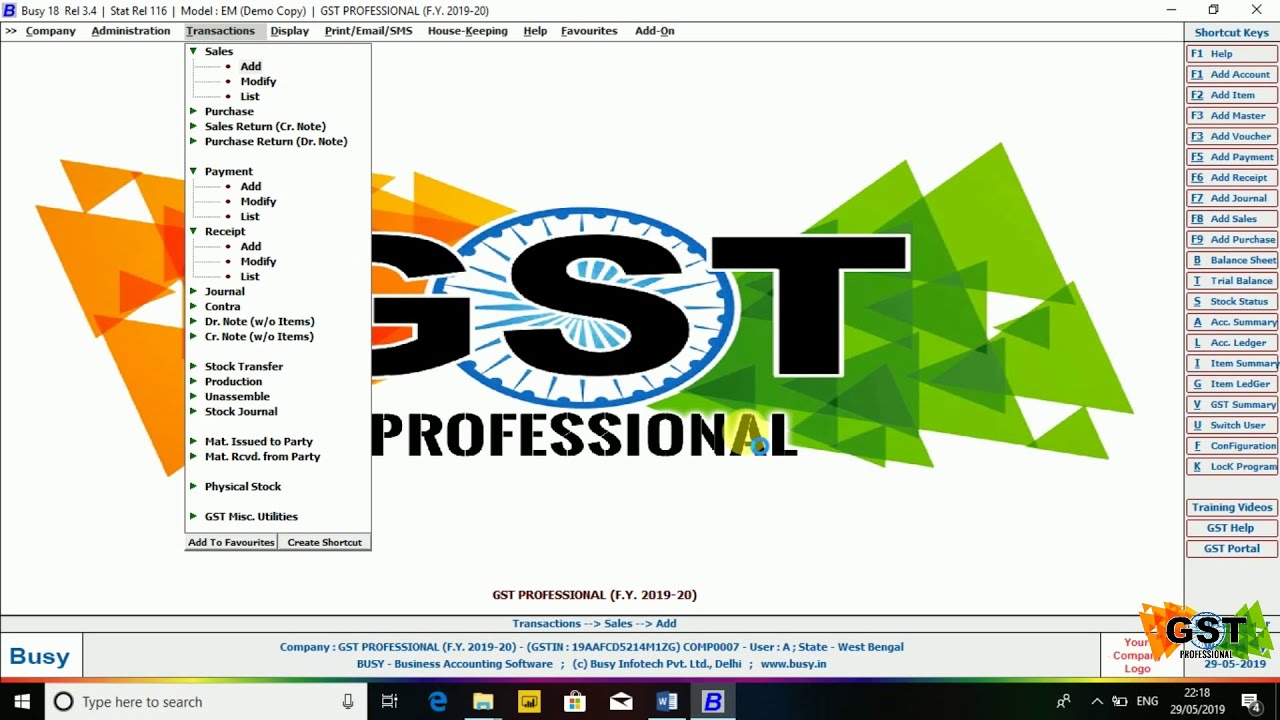Expand the Sales Return (Cr. Note) arrow

pos(193,126)
